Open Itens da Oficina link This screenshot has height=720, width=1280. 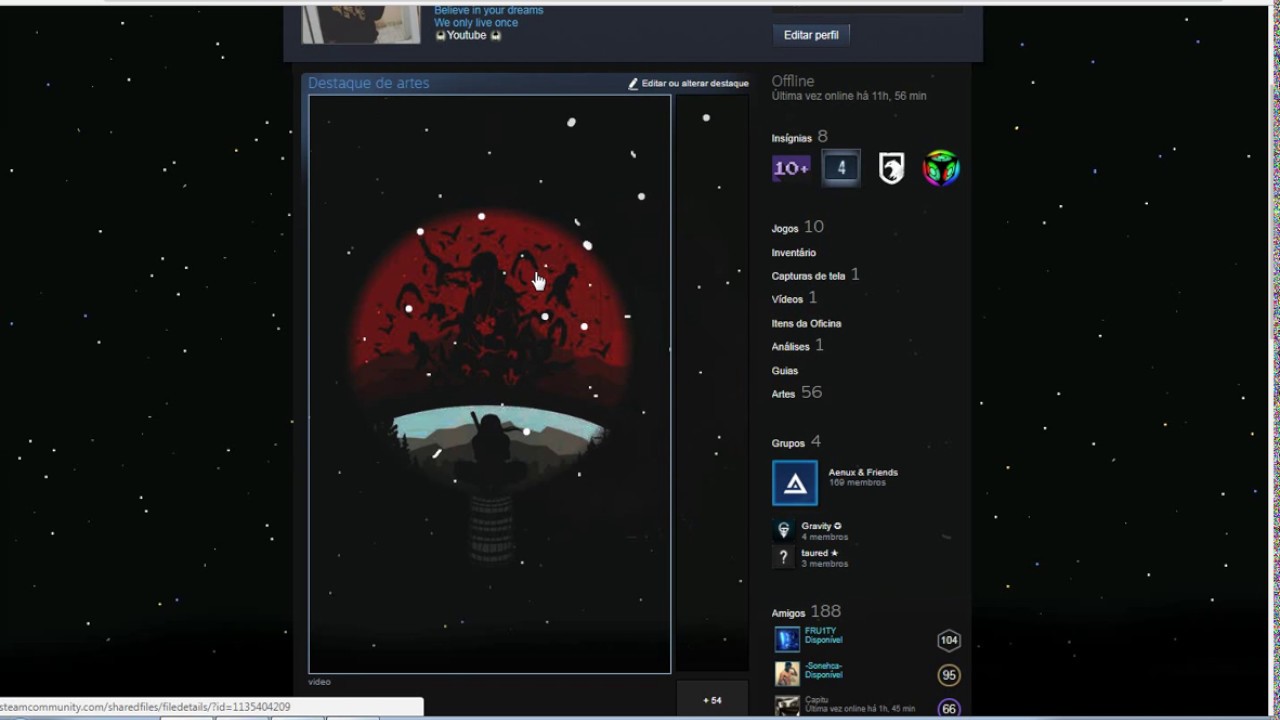coord(806,324)
